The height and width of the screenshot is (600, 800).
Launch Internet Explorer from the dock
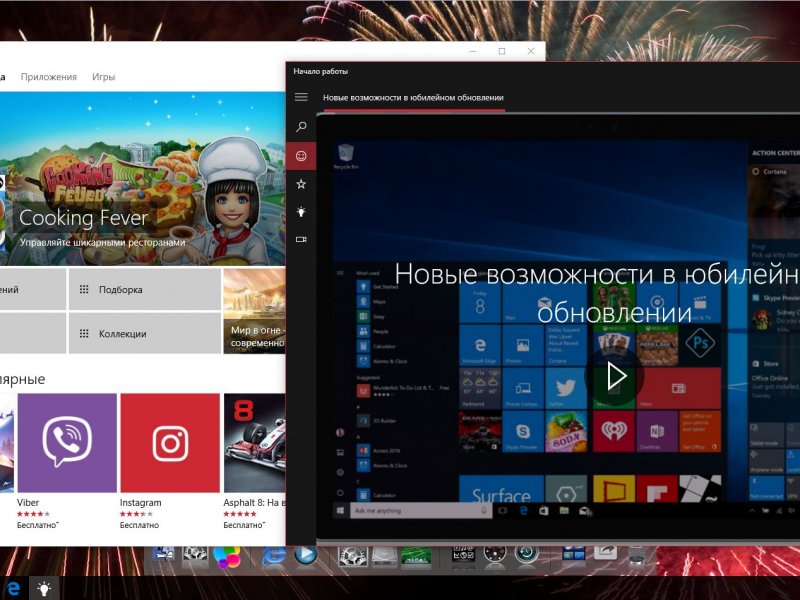click(273, 556)
